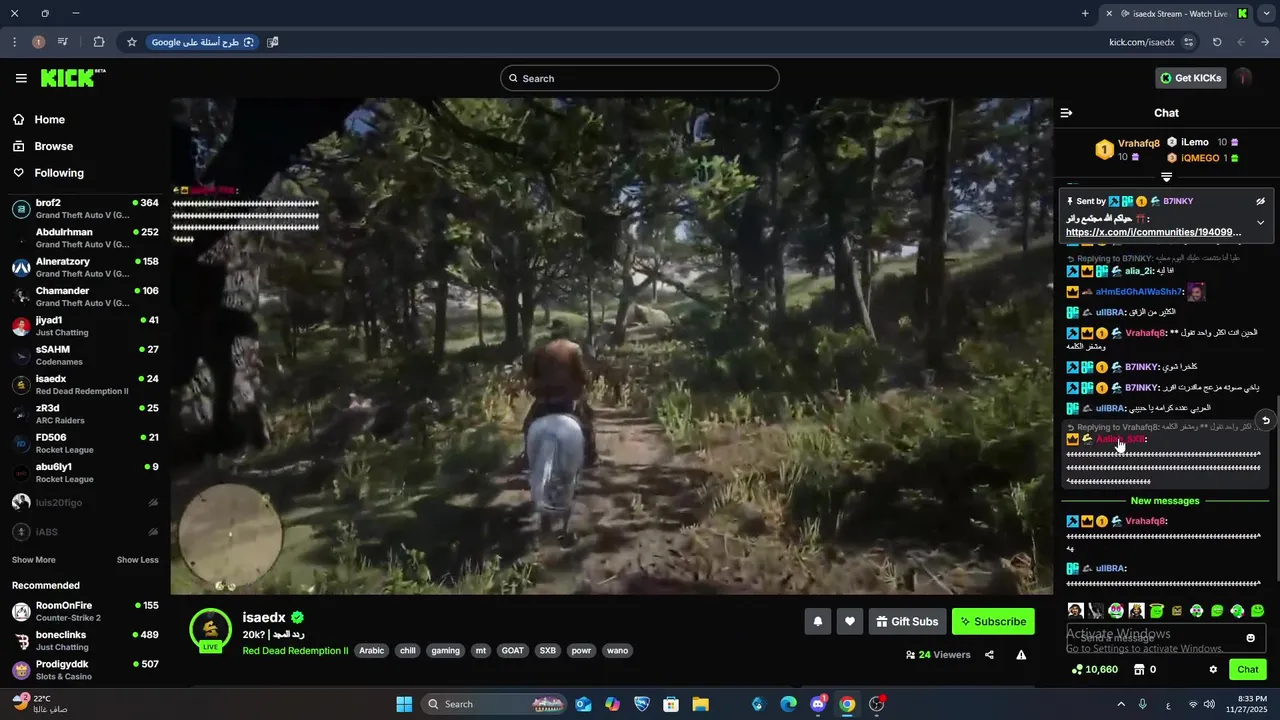
Task: Open the shop icon showing 0
Action: coord(1145,670)
